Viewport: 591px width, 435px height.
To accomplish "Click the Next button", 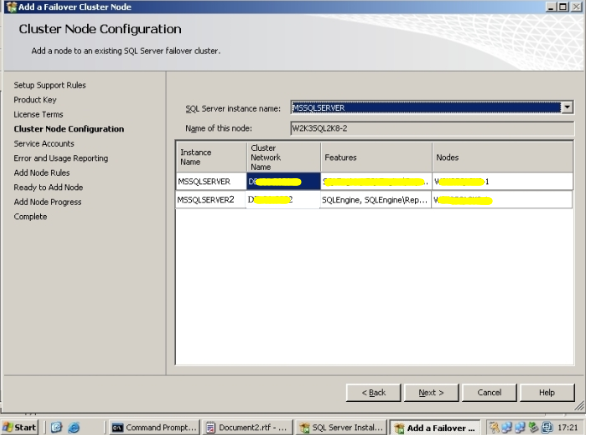I will coord(431,392).
